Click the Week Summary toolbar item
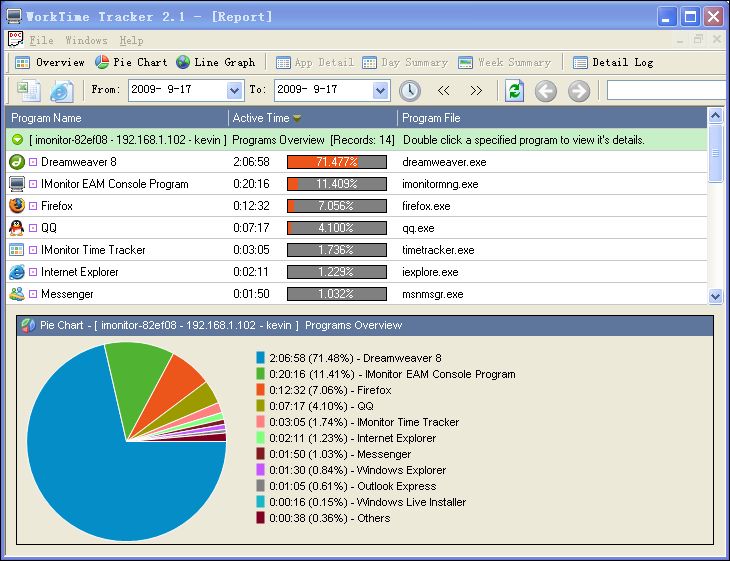Image resolution: width=730 pixels, height=561 pixels. [x=504, y=62]
